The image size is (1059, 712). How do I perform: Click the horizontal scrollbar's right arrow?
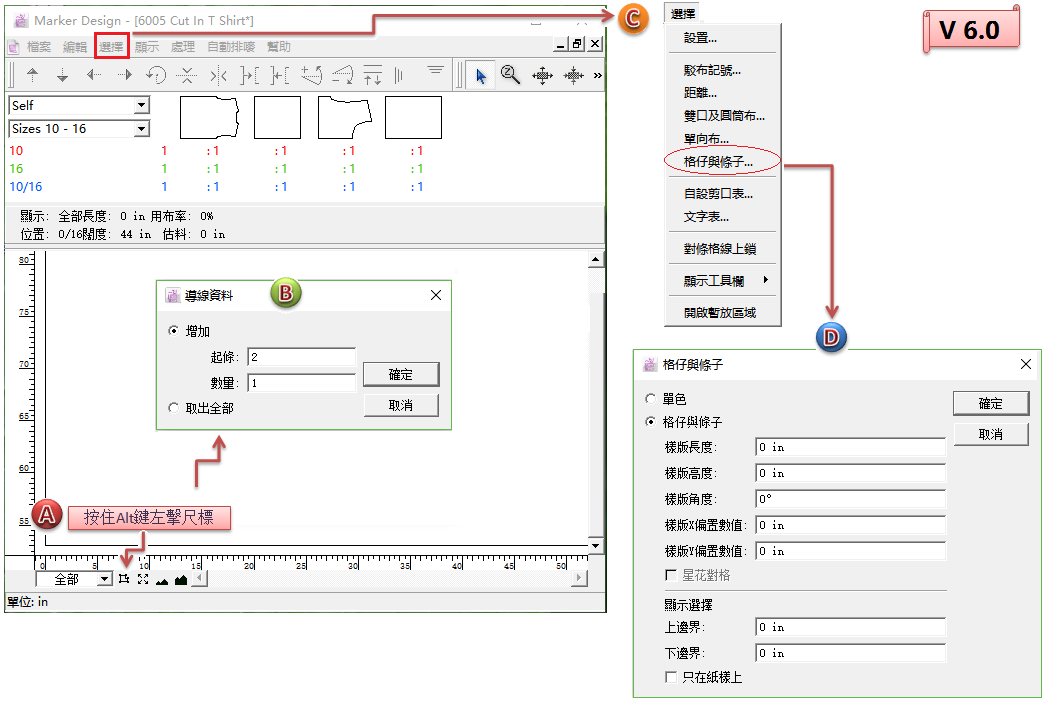click(x=579, y=579)
